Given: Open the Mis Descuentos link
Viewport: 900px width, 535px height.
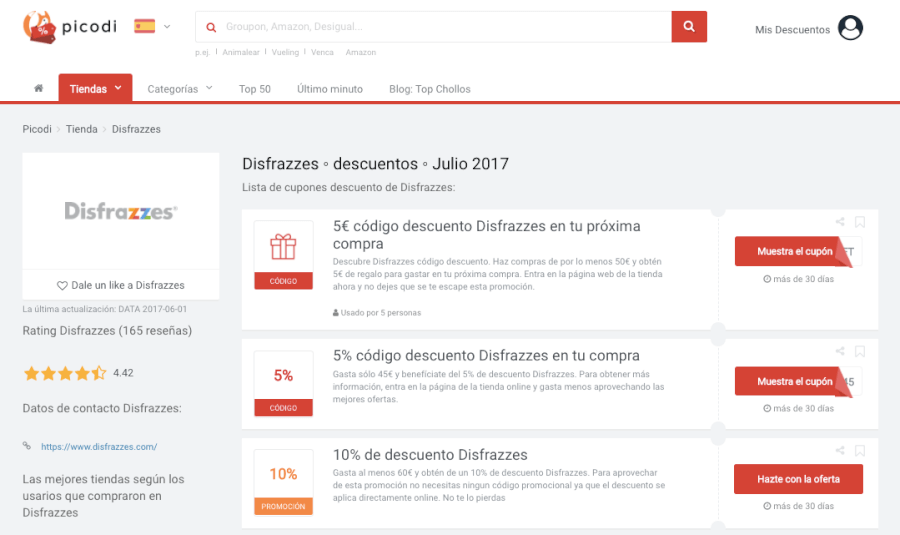Looking at the screenshot, I should [792, 30].
